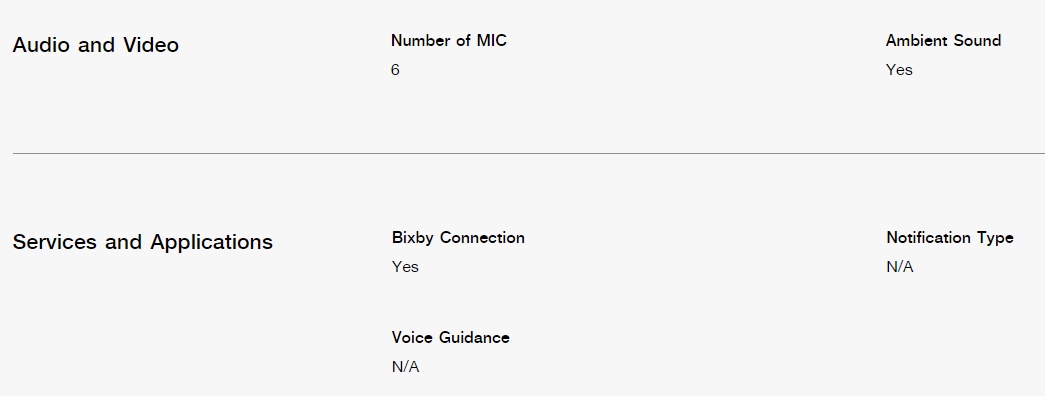Click the N/A value under Voice Guidance

pos(405,367)
